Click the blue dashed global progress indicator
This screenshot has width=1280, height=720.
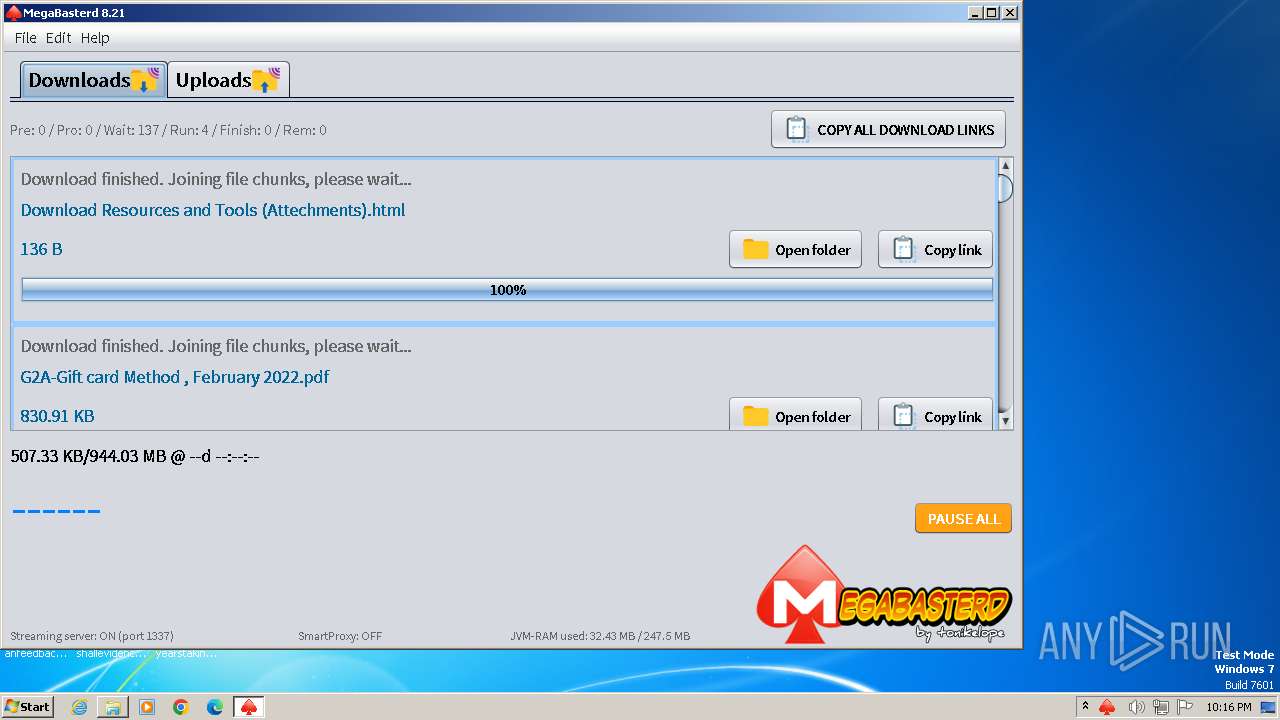click(56, 512)
